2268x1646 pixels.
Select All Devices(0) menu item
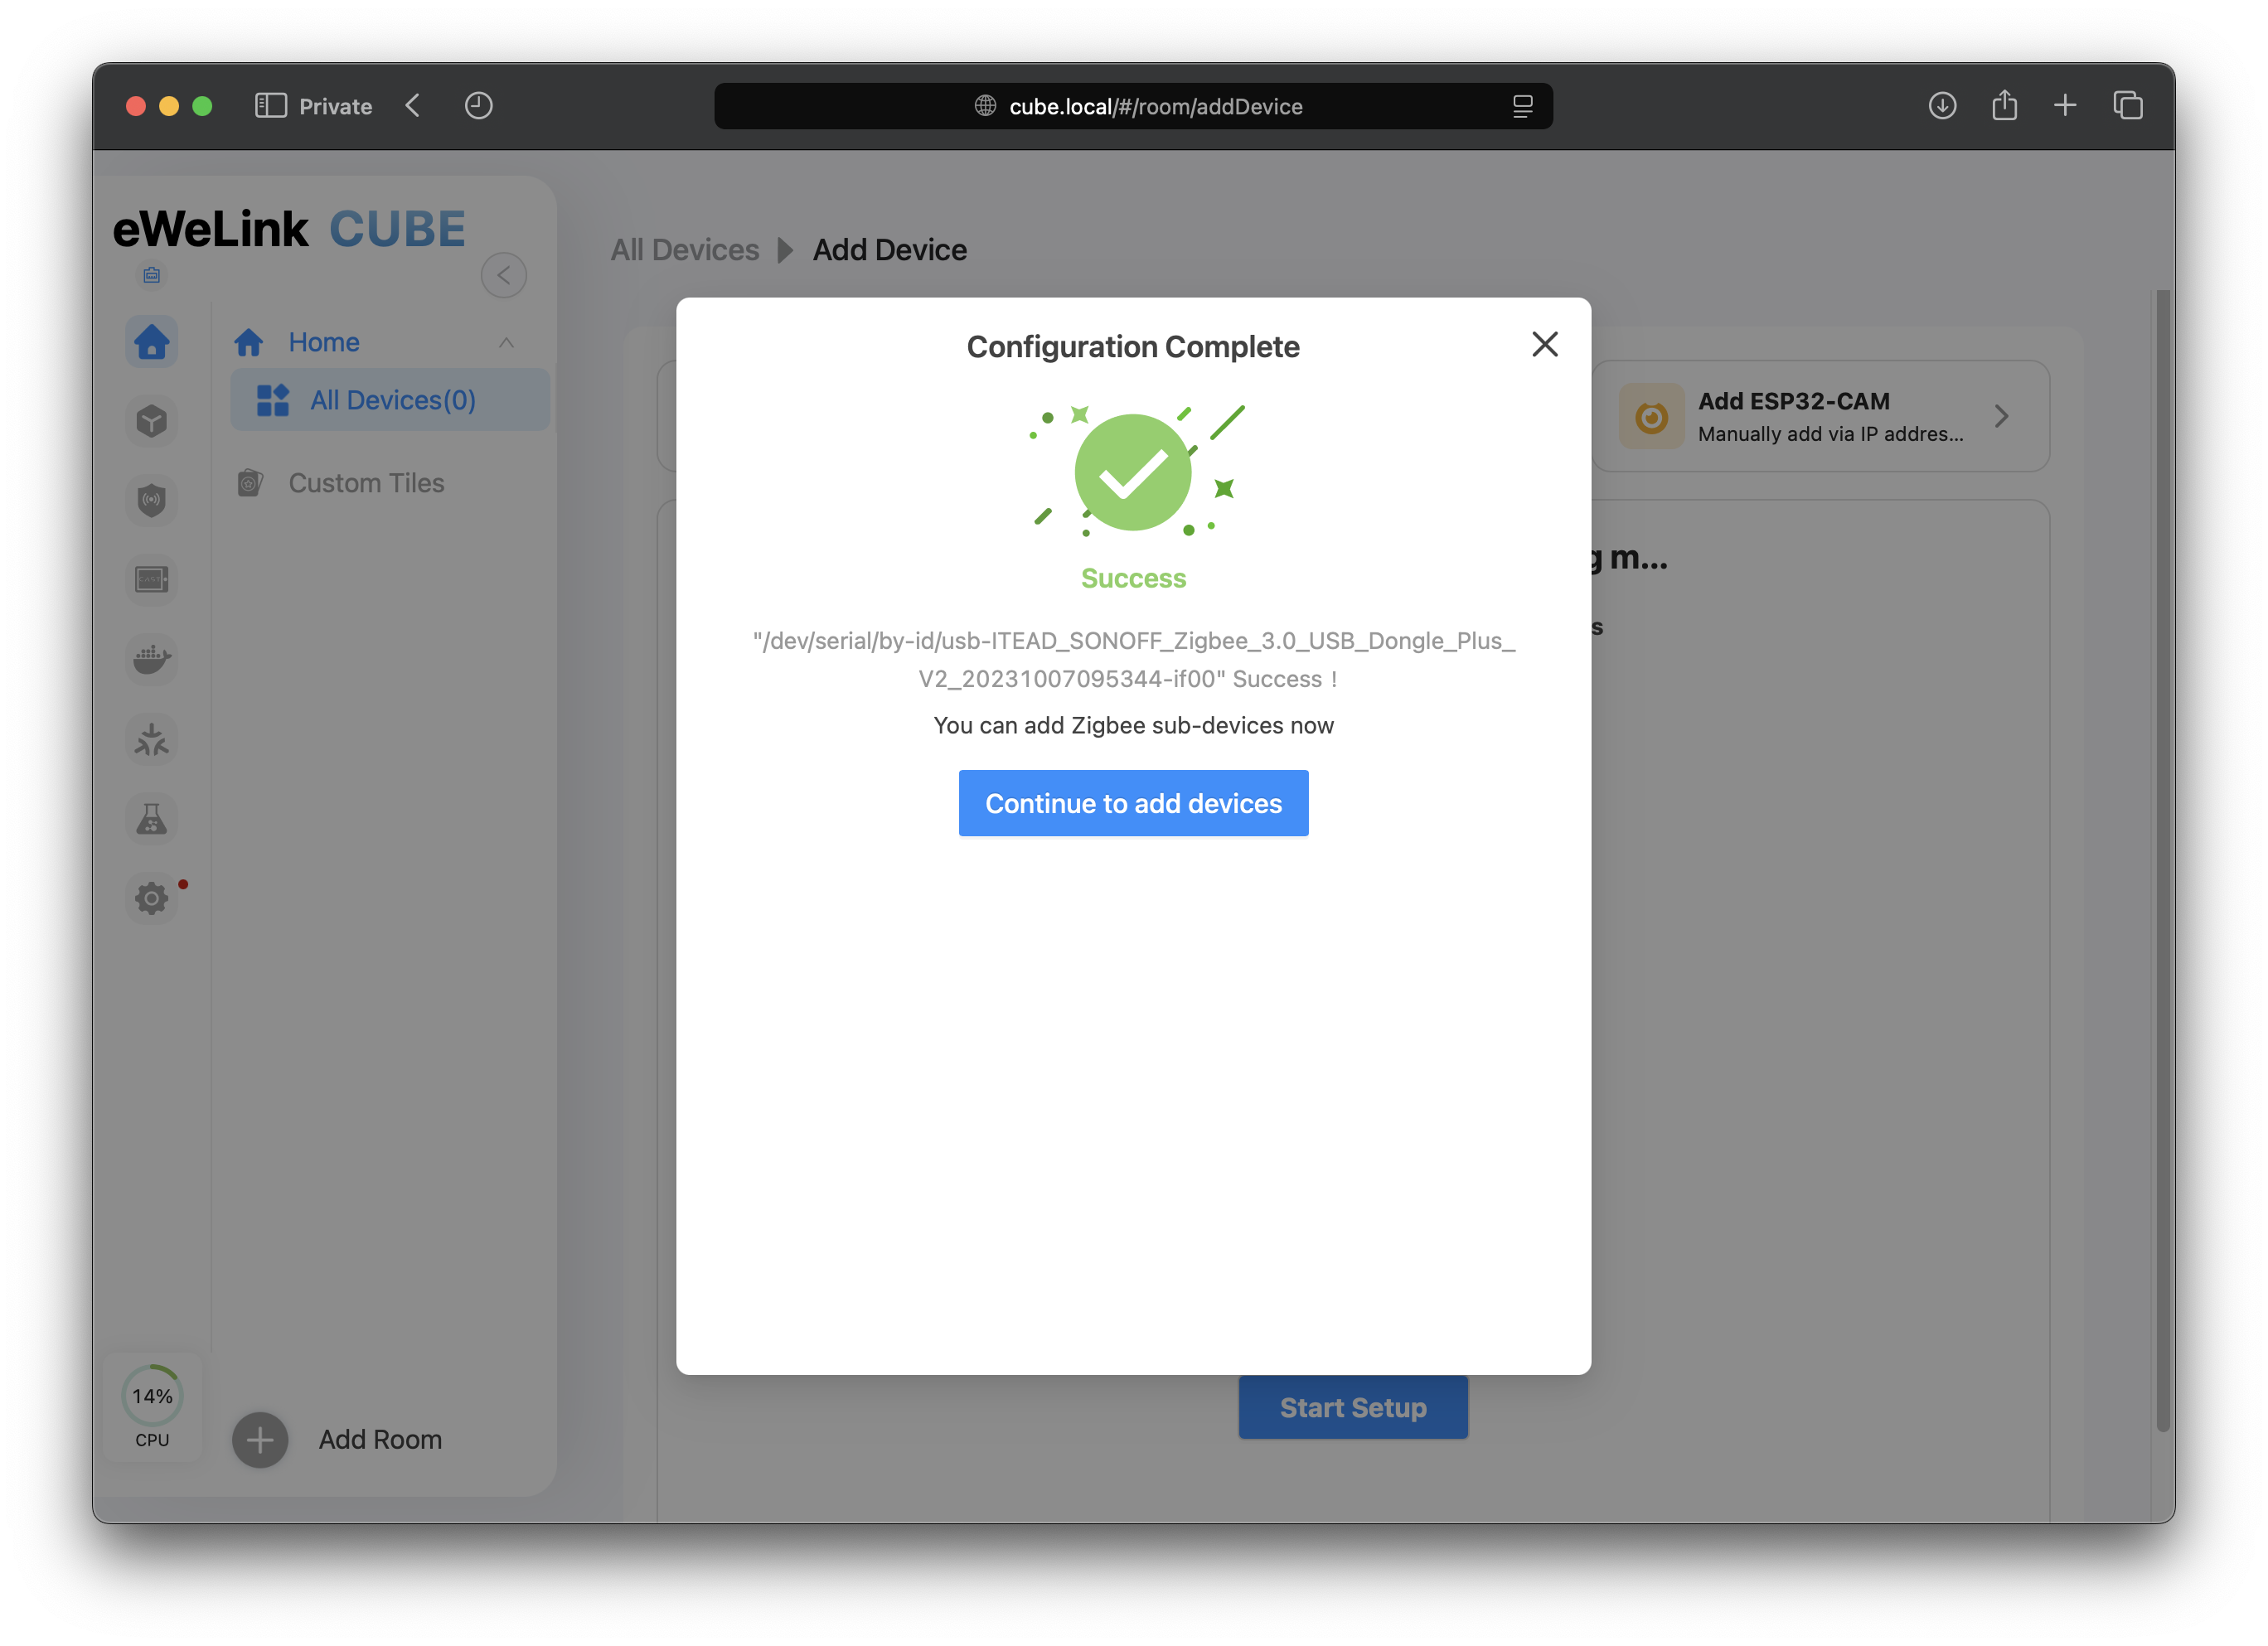[x=391, y=400]
